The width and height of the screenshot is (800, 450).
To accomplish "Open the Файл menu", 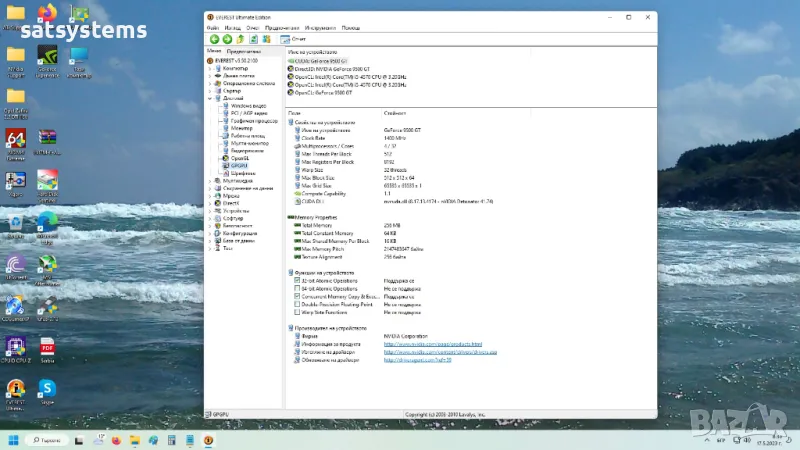I will (x=212, y=28).
